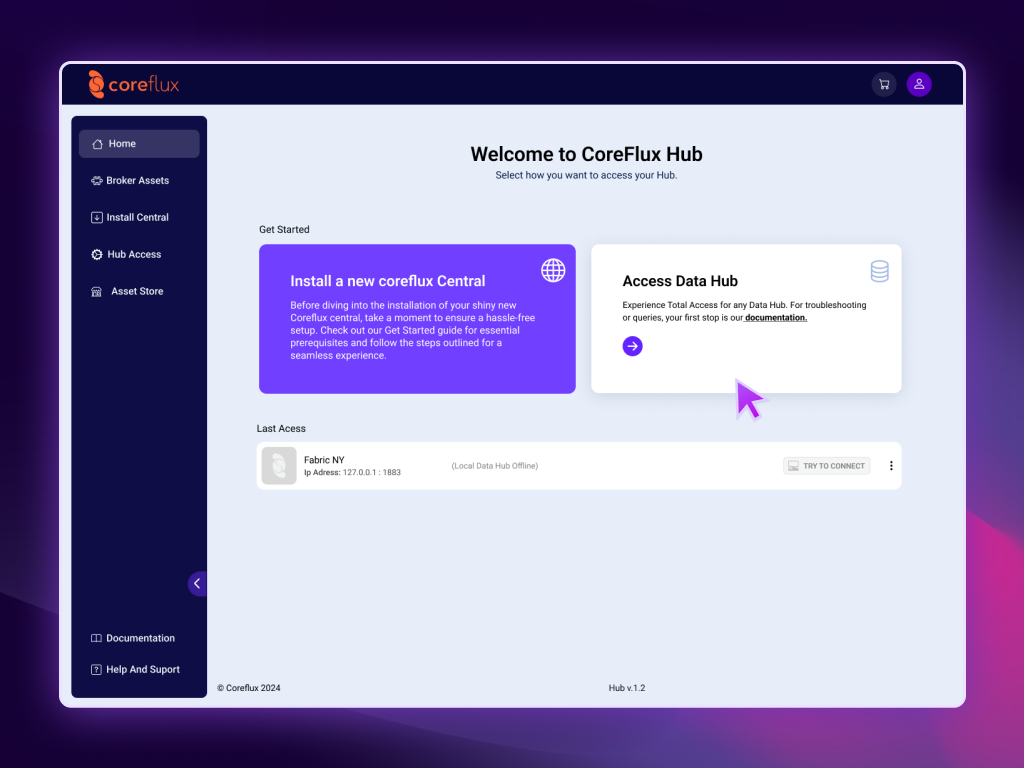Open the shopping cart icon
This screenshot has height=768, width=1024.
(x=884, y=84)
